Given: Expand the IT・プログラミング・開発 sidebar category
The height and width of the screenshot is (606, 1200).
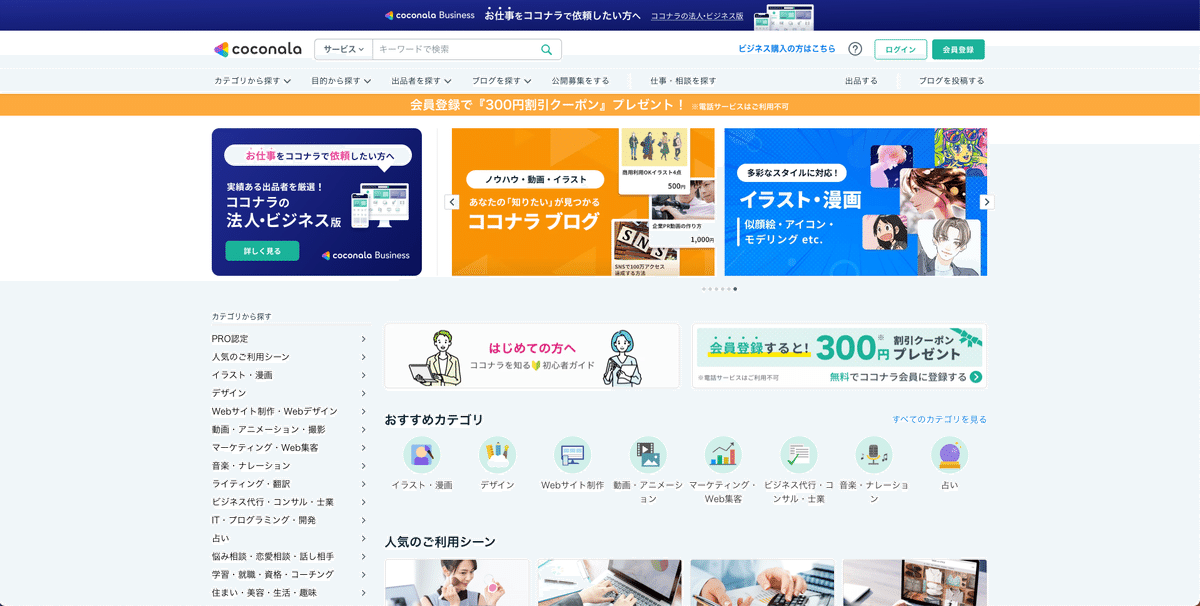Looking at the screenshot, I should 363,520.
